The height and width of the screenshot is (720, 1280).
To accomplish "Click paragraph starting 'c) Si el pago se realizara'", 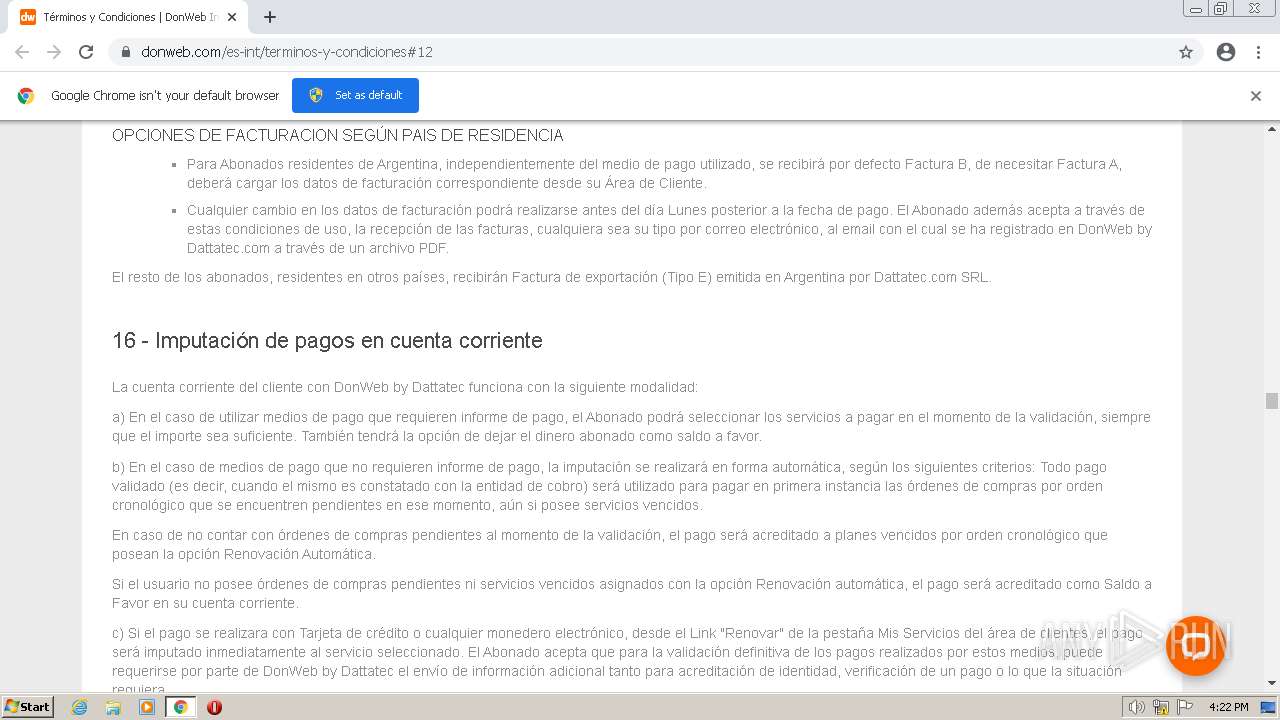I will (627, 661).
